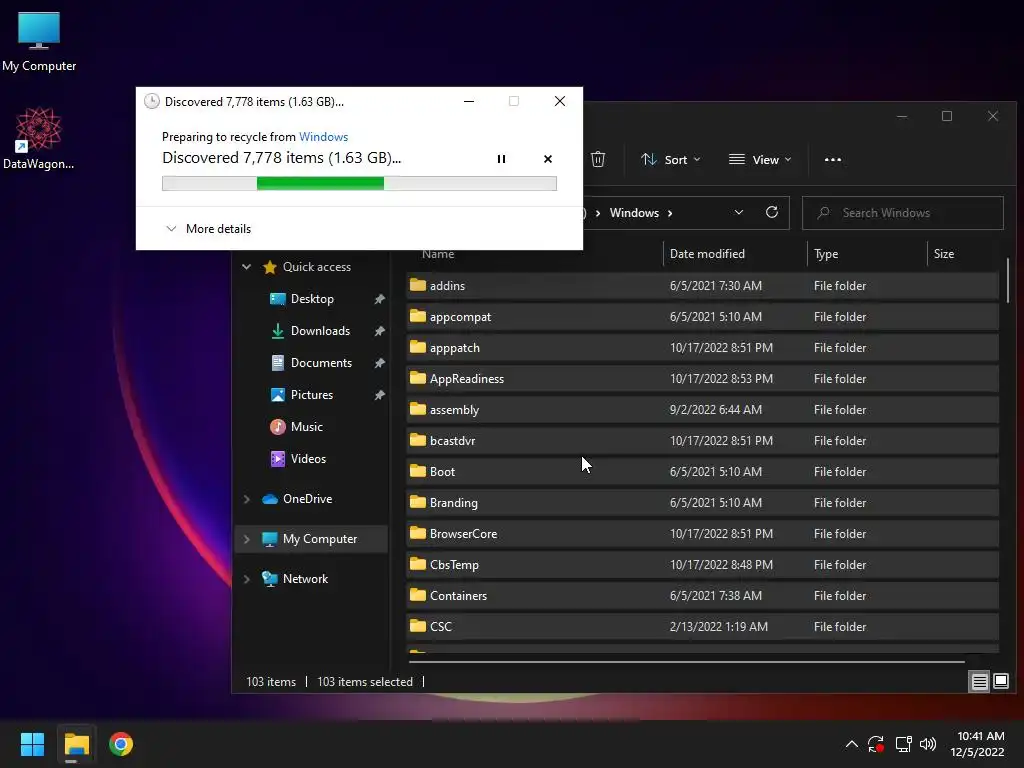Screen dimensions: 1024x768
Task: Select the AppReadiness folder
Action: click(702, 379)
